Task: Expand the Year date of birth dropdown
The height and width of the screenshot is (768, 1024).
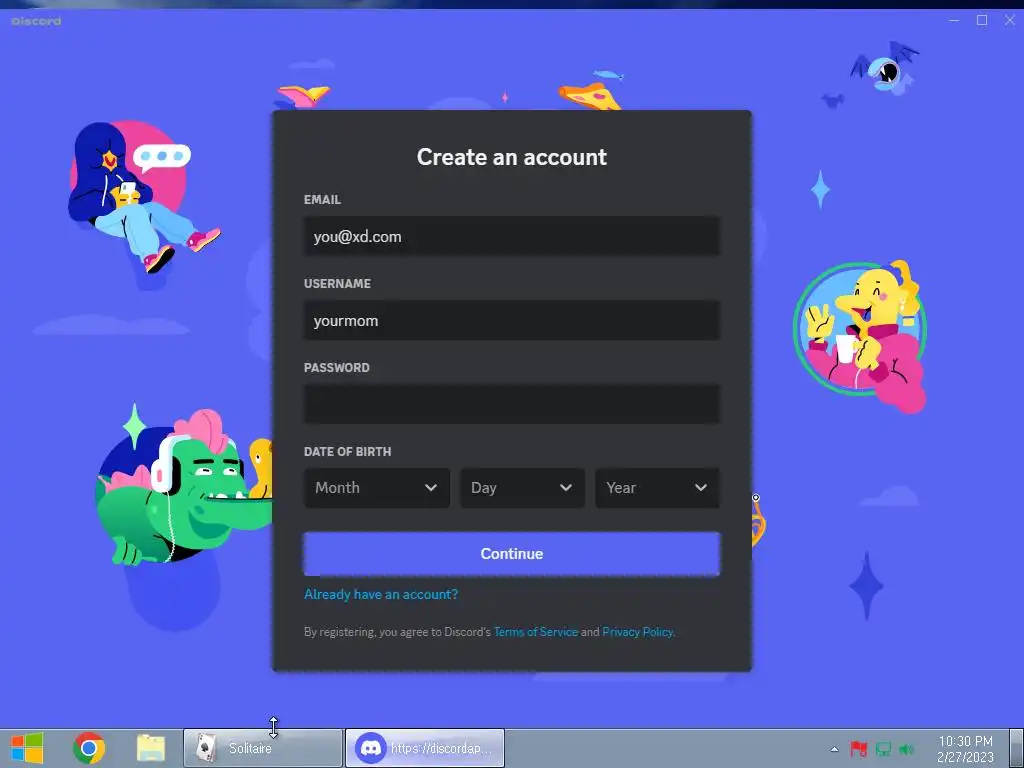Action: click(658, 488)
